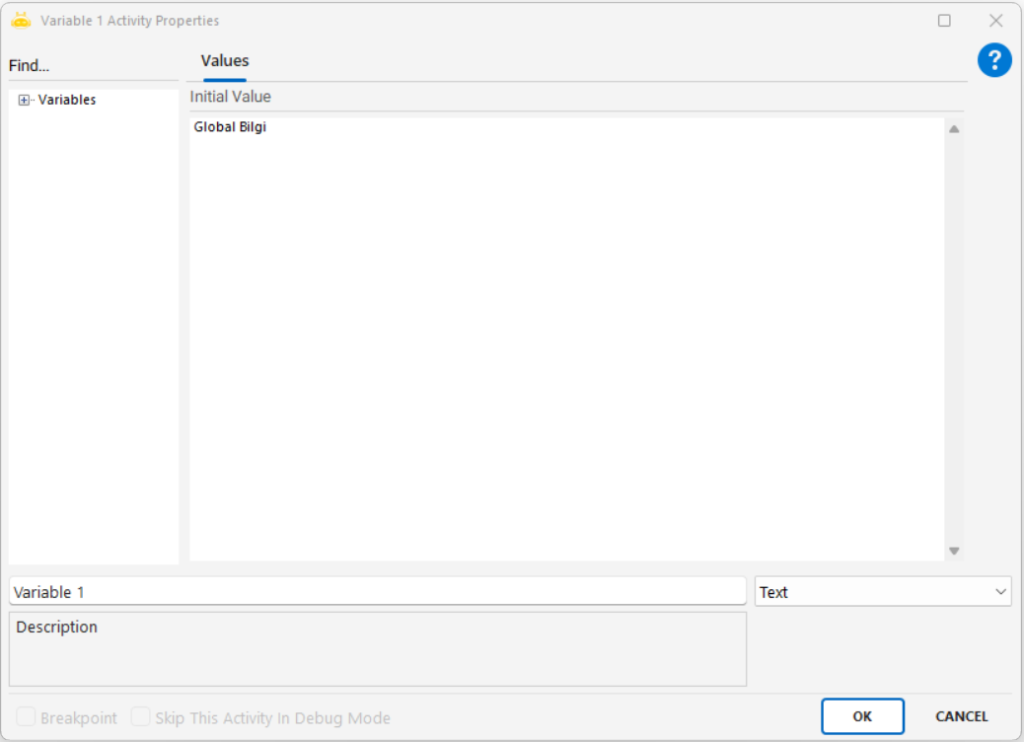Click the Initial Value vertical scrollbar track

pos(953,340)
